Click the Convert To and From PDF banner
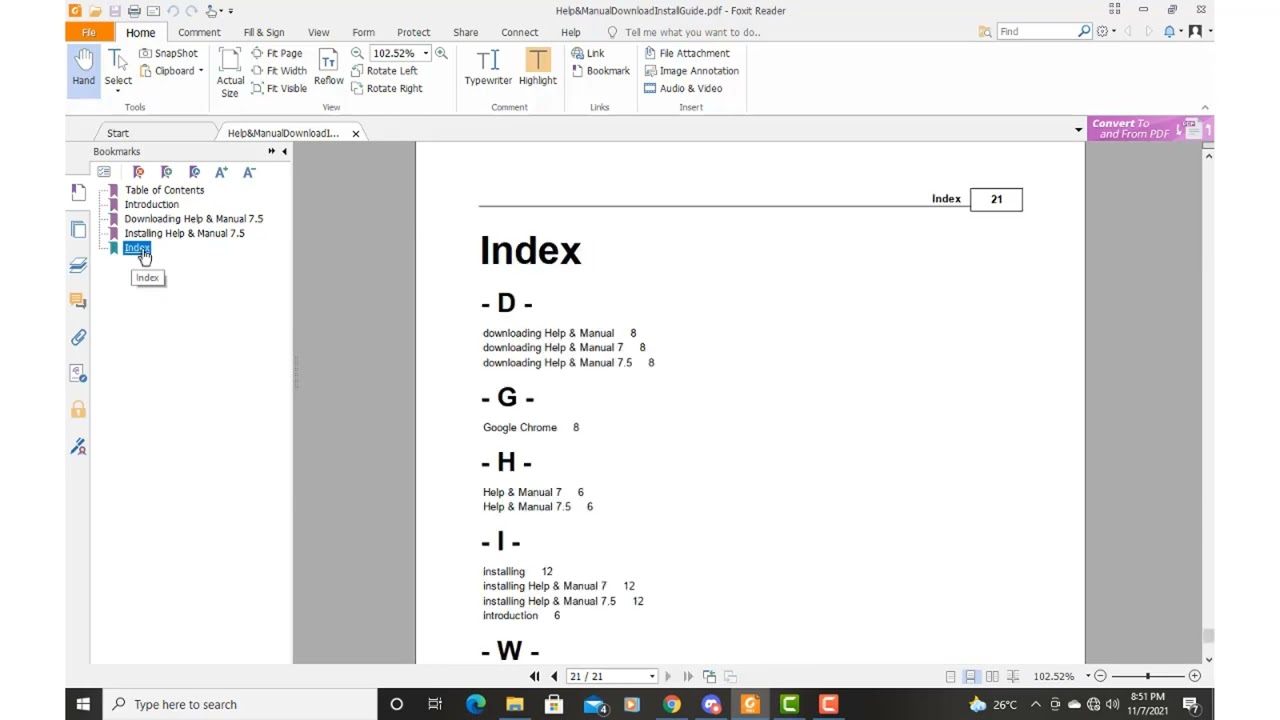The width and height of the screenshot is (1280, 720). (1149, 129)
